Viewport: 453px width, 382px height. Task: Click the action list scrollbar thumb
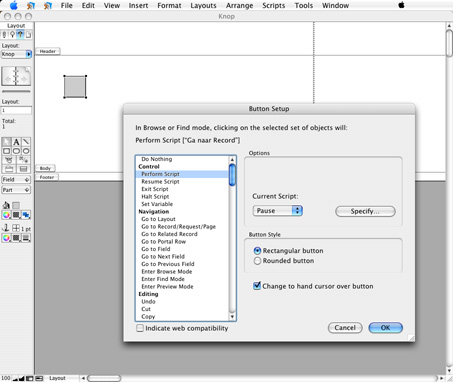pos(232,175)
